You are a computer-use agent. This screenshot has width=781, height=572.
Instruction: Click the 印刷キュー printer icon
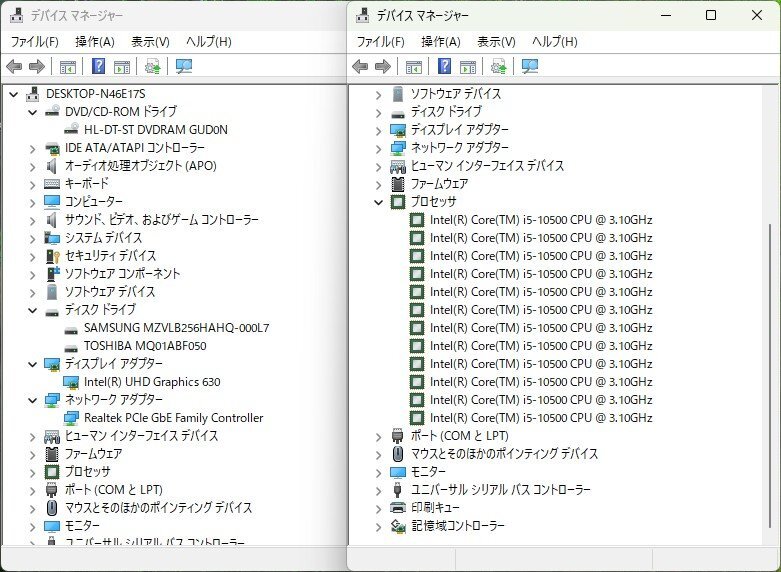398,508
